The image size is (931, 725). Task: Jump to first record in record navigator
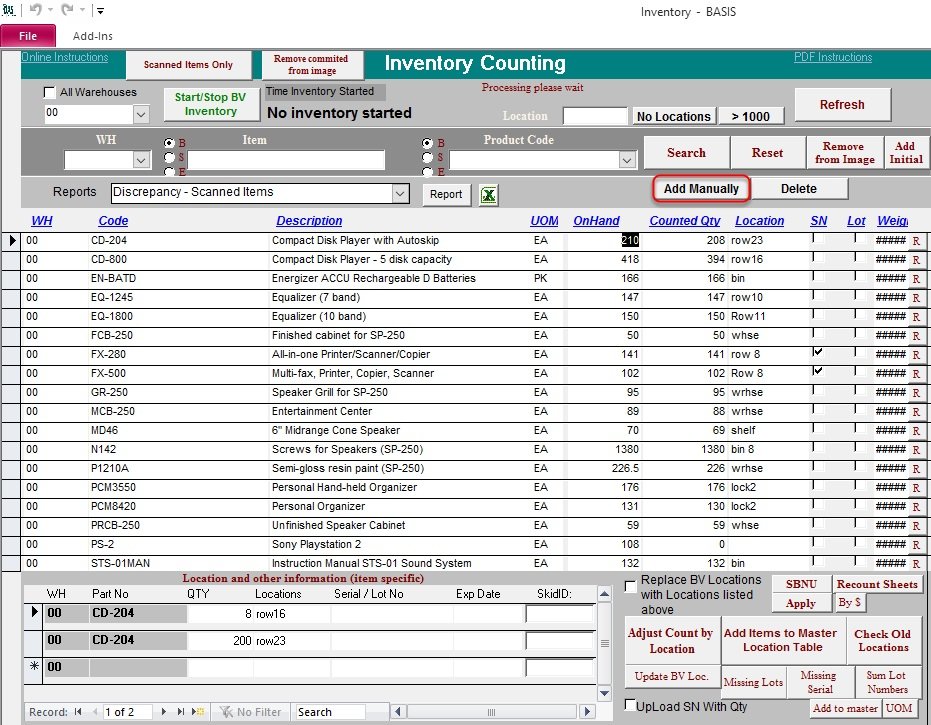click(x=78, y=712)
